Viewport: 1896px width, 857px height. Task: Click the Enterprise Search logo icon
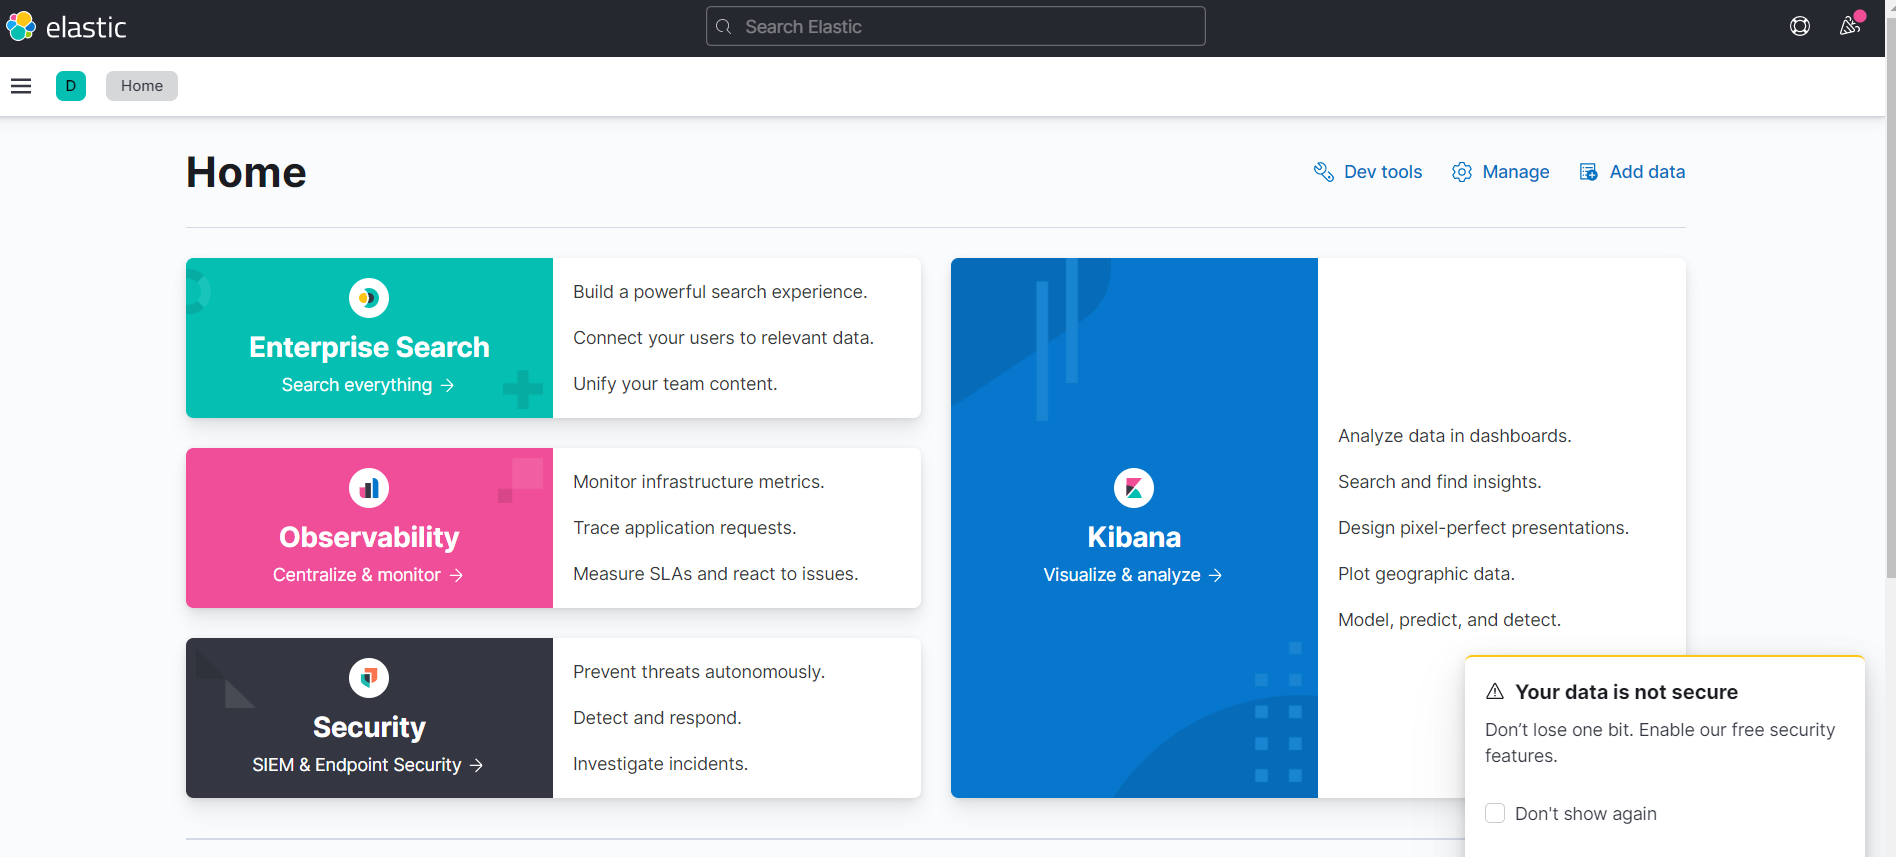(369, 298)
